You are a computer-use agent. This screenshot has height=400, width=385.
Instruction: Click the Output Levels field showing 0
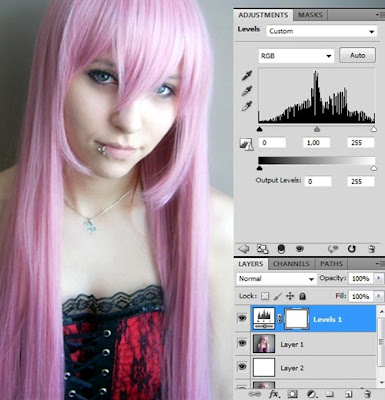point(318,181)
